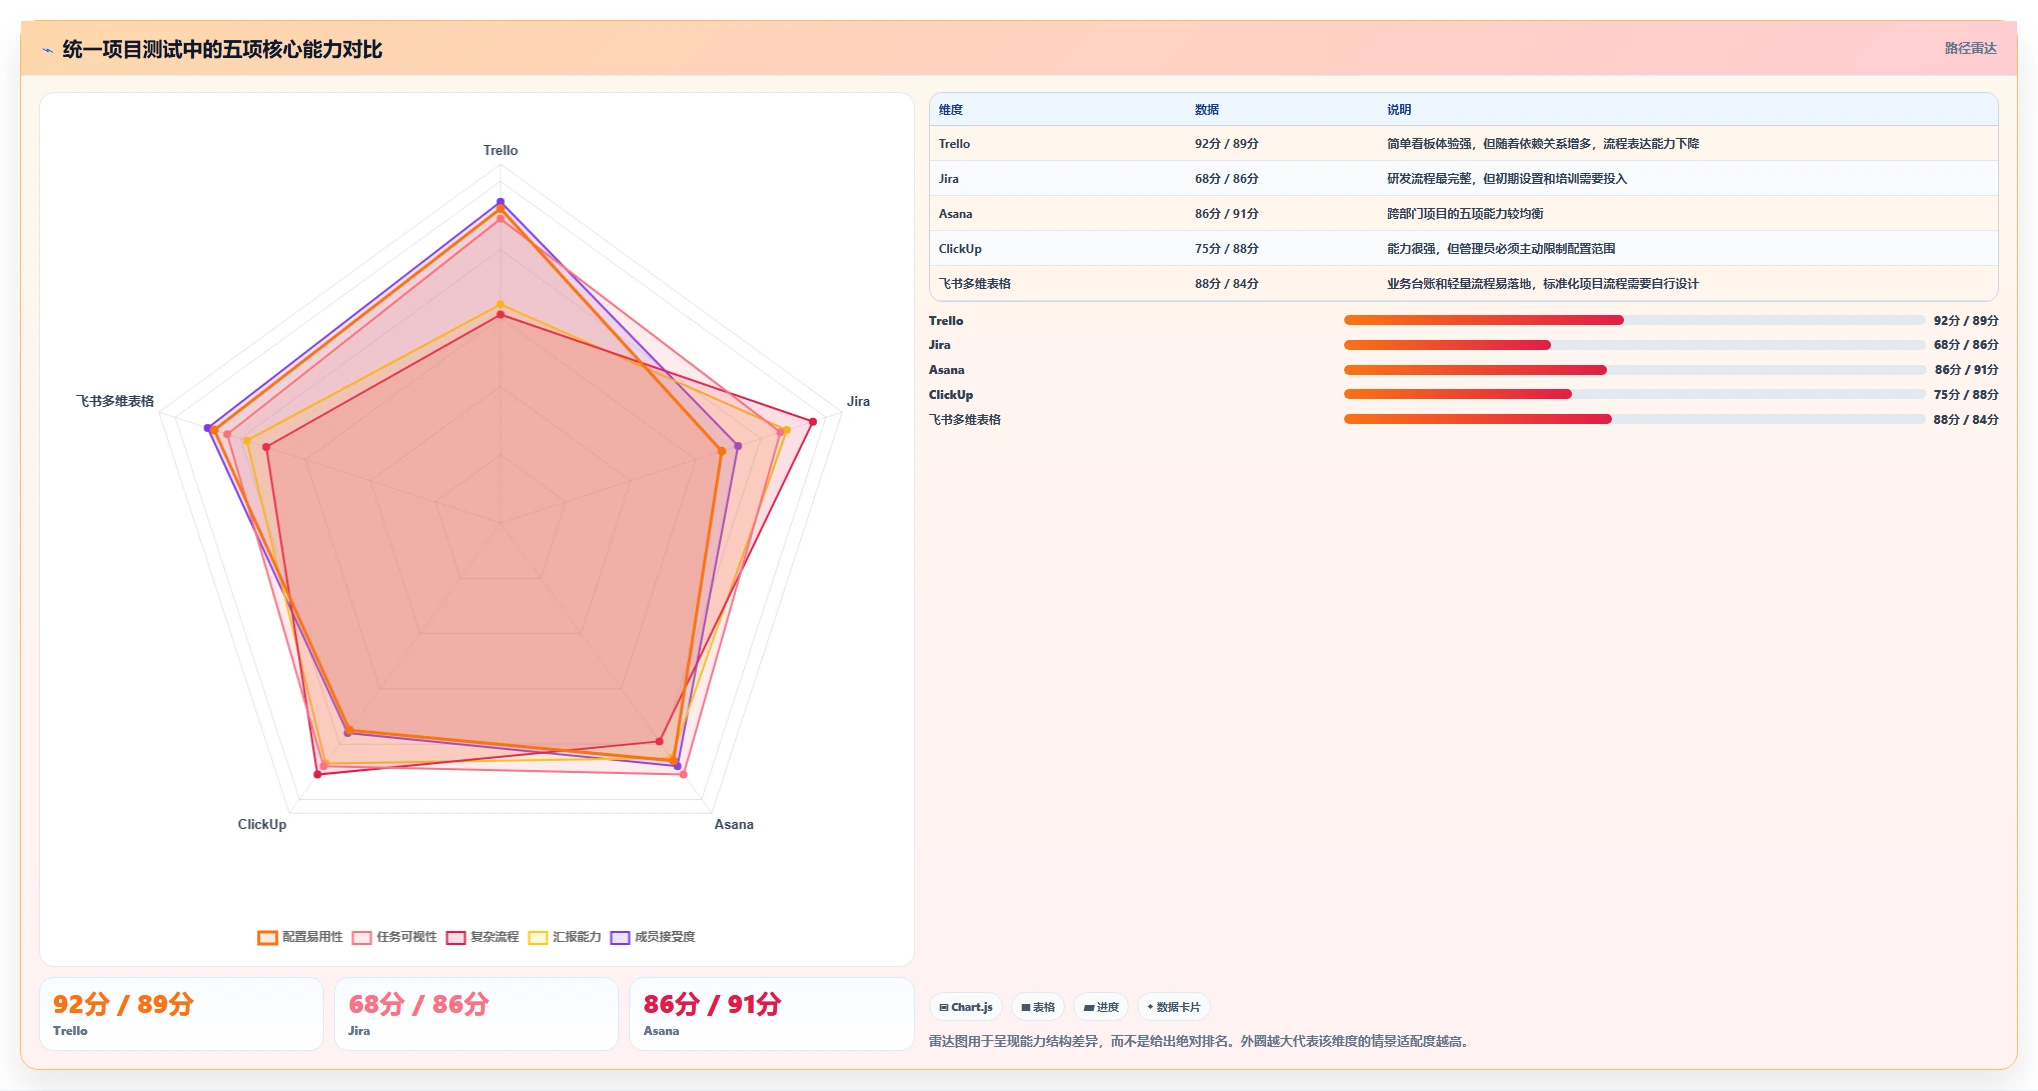This screenshot has width=2038, height=1091.
Task: Hide the 复杂流程 dataset via legend
Action: point(483,937)
